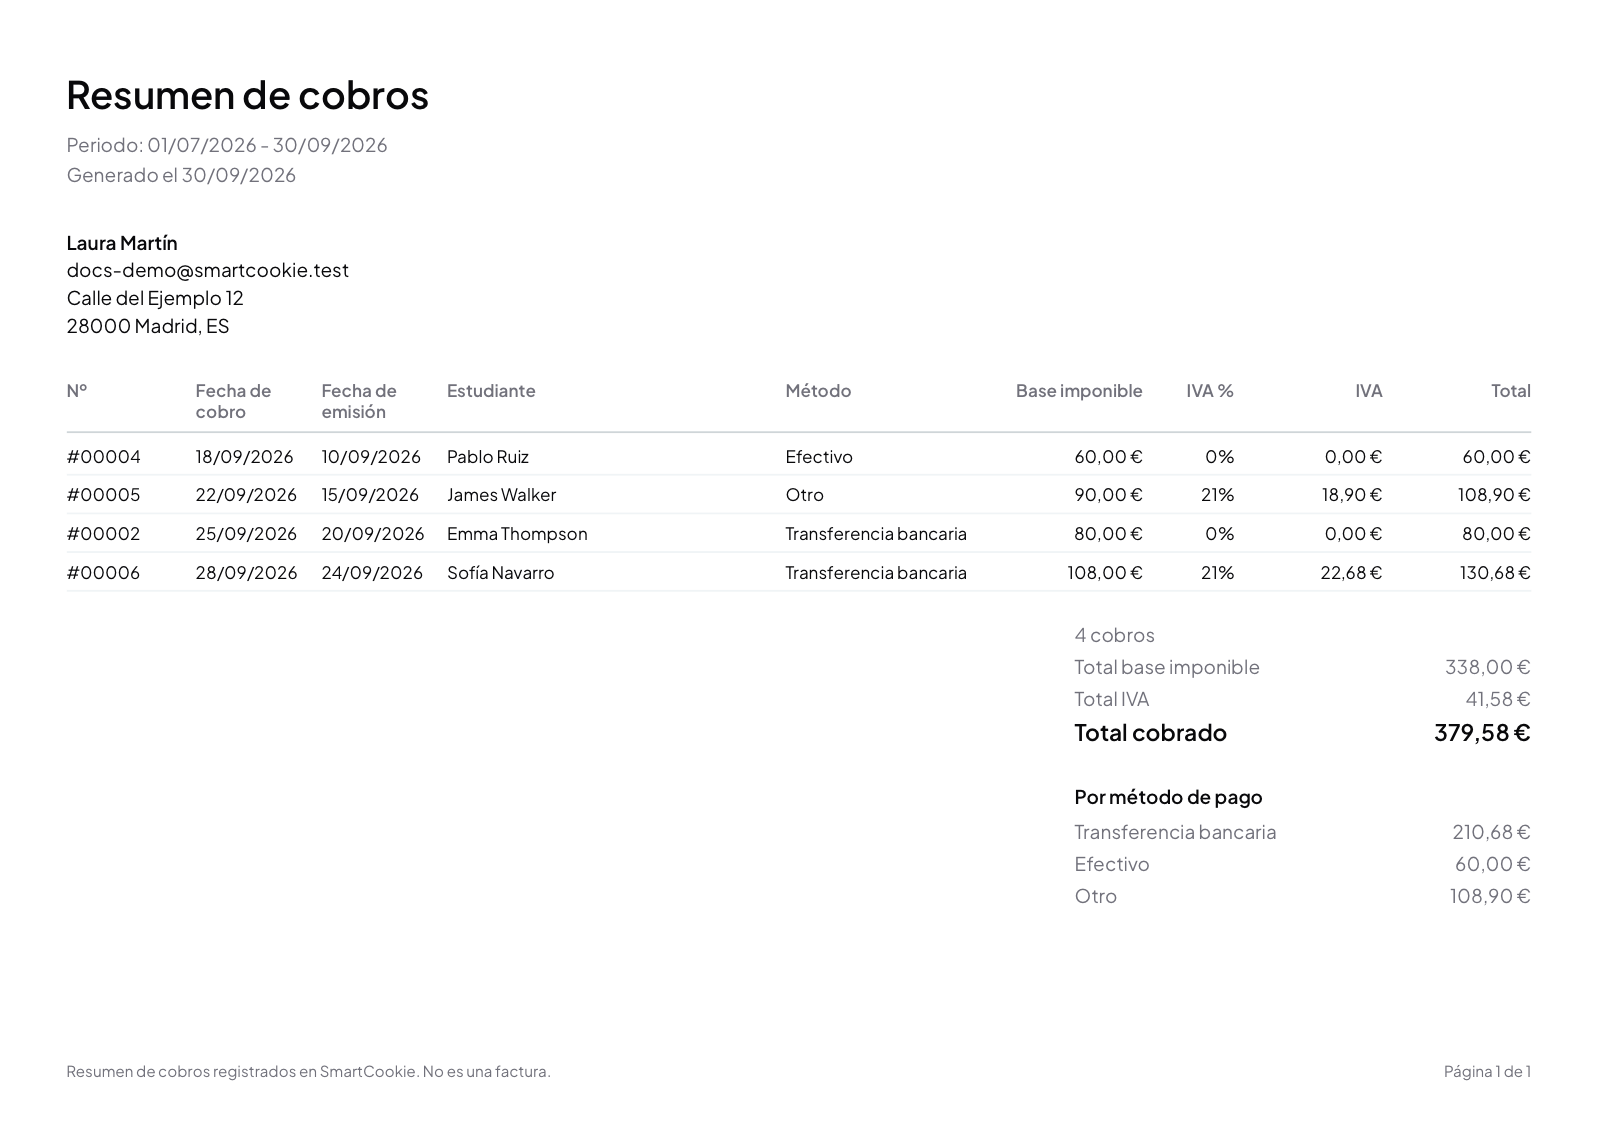Click the 'Fecha de emisión' column header

tap(359, 401)
